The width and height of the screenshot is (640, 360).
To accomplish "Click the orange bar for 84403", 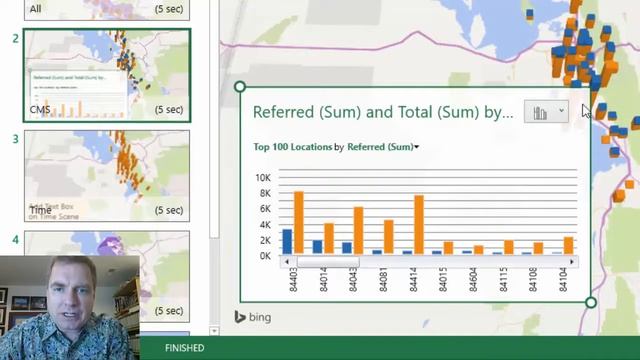I will coord(299,223).
